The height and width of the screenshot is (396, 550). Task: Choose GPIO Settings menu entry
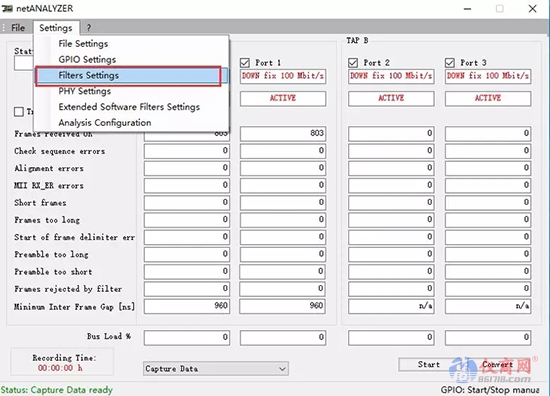coord(87,60)
